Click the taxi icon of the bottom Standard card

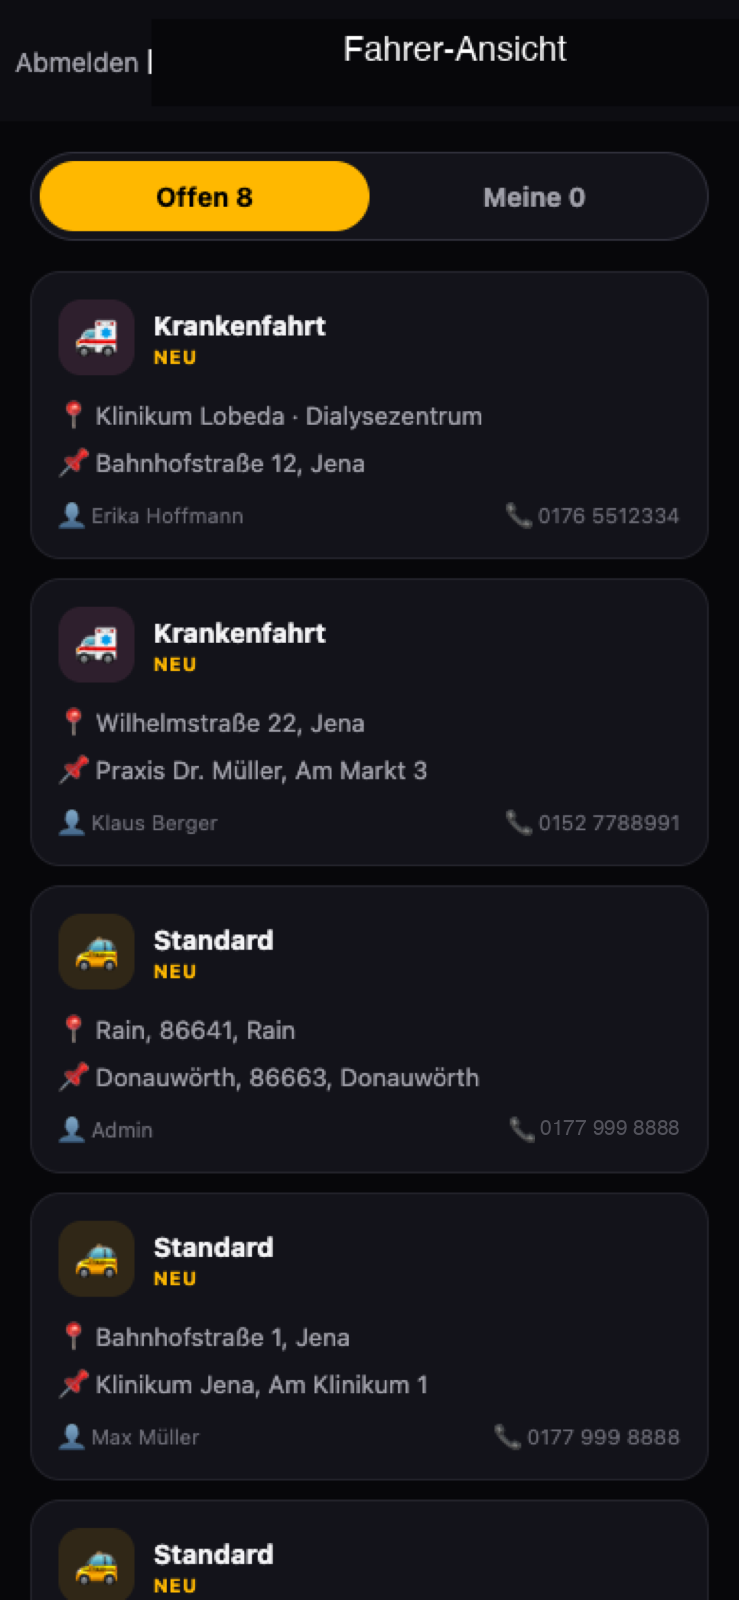pos(96,1564)
